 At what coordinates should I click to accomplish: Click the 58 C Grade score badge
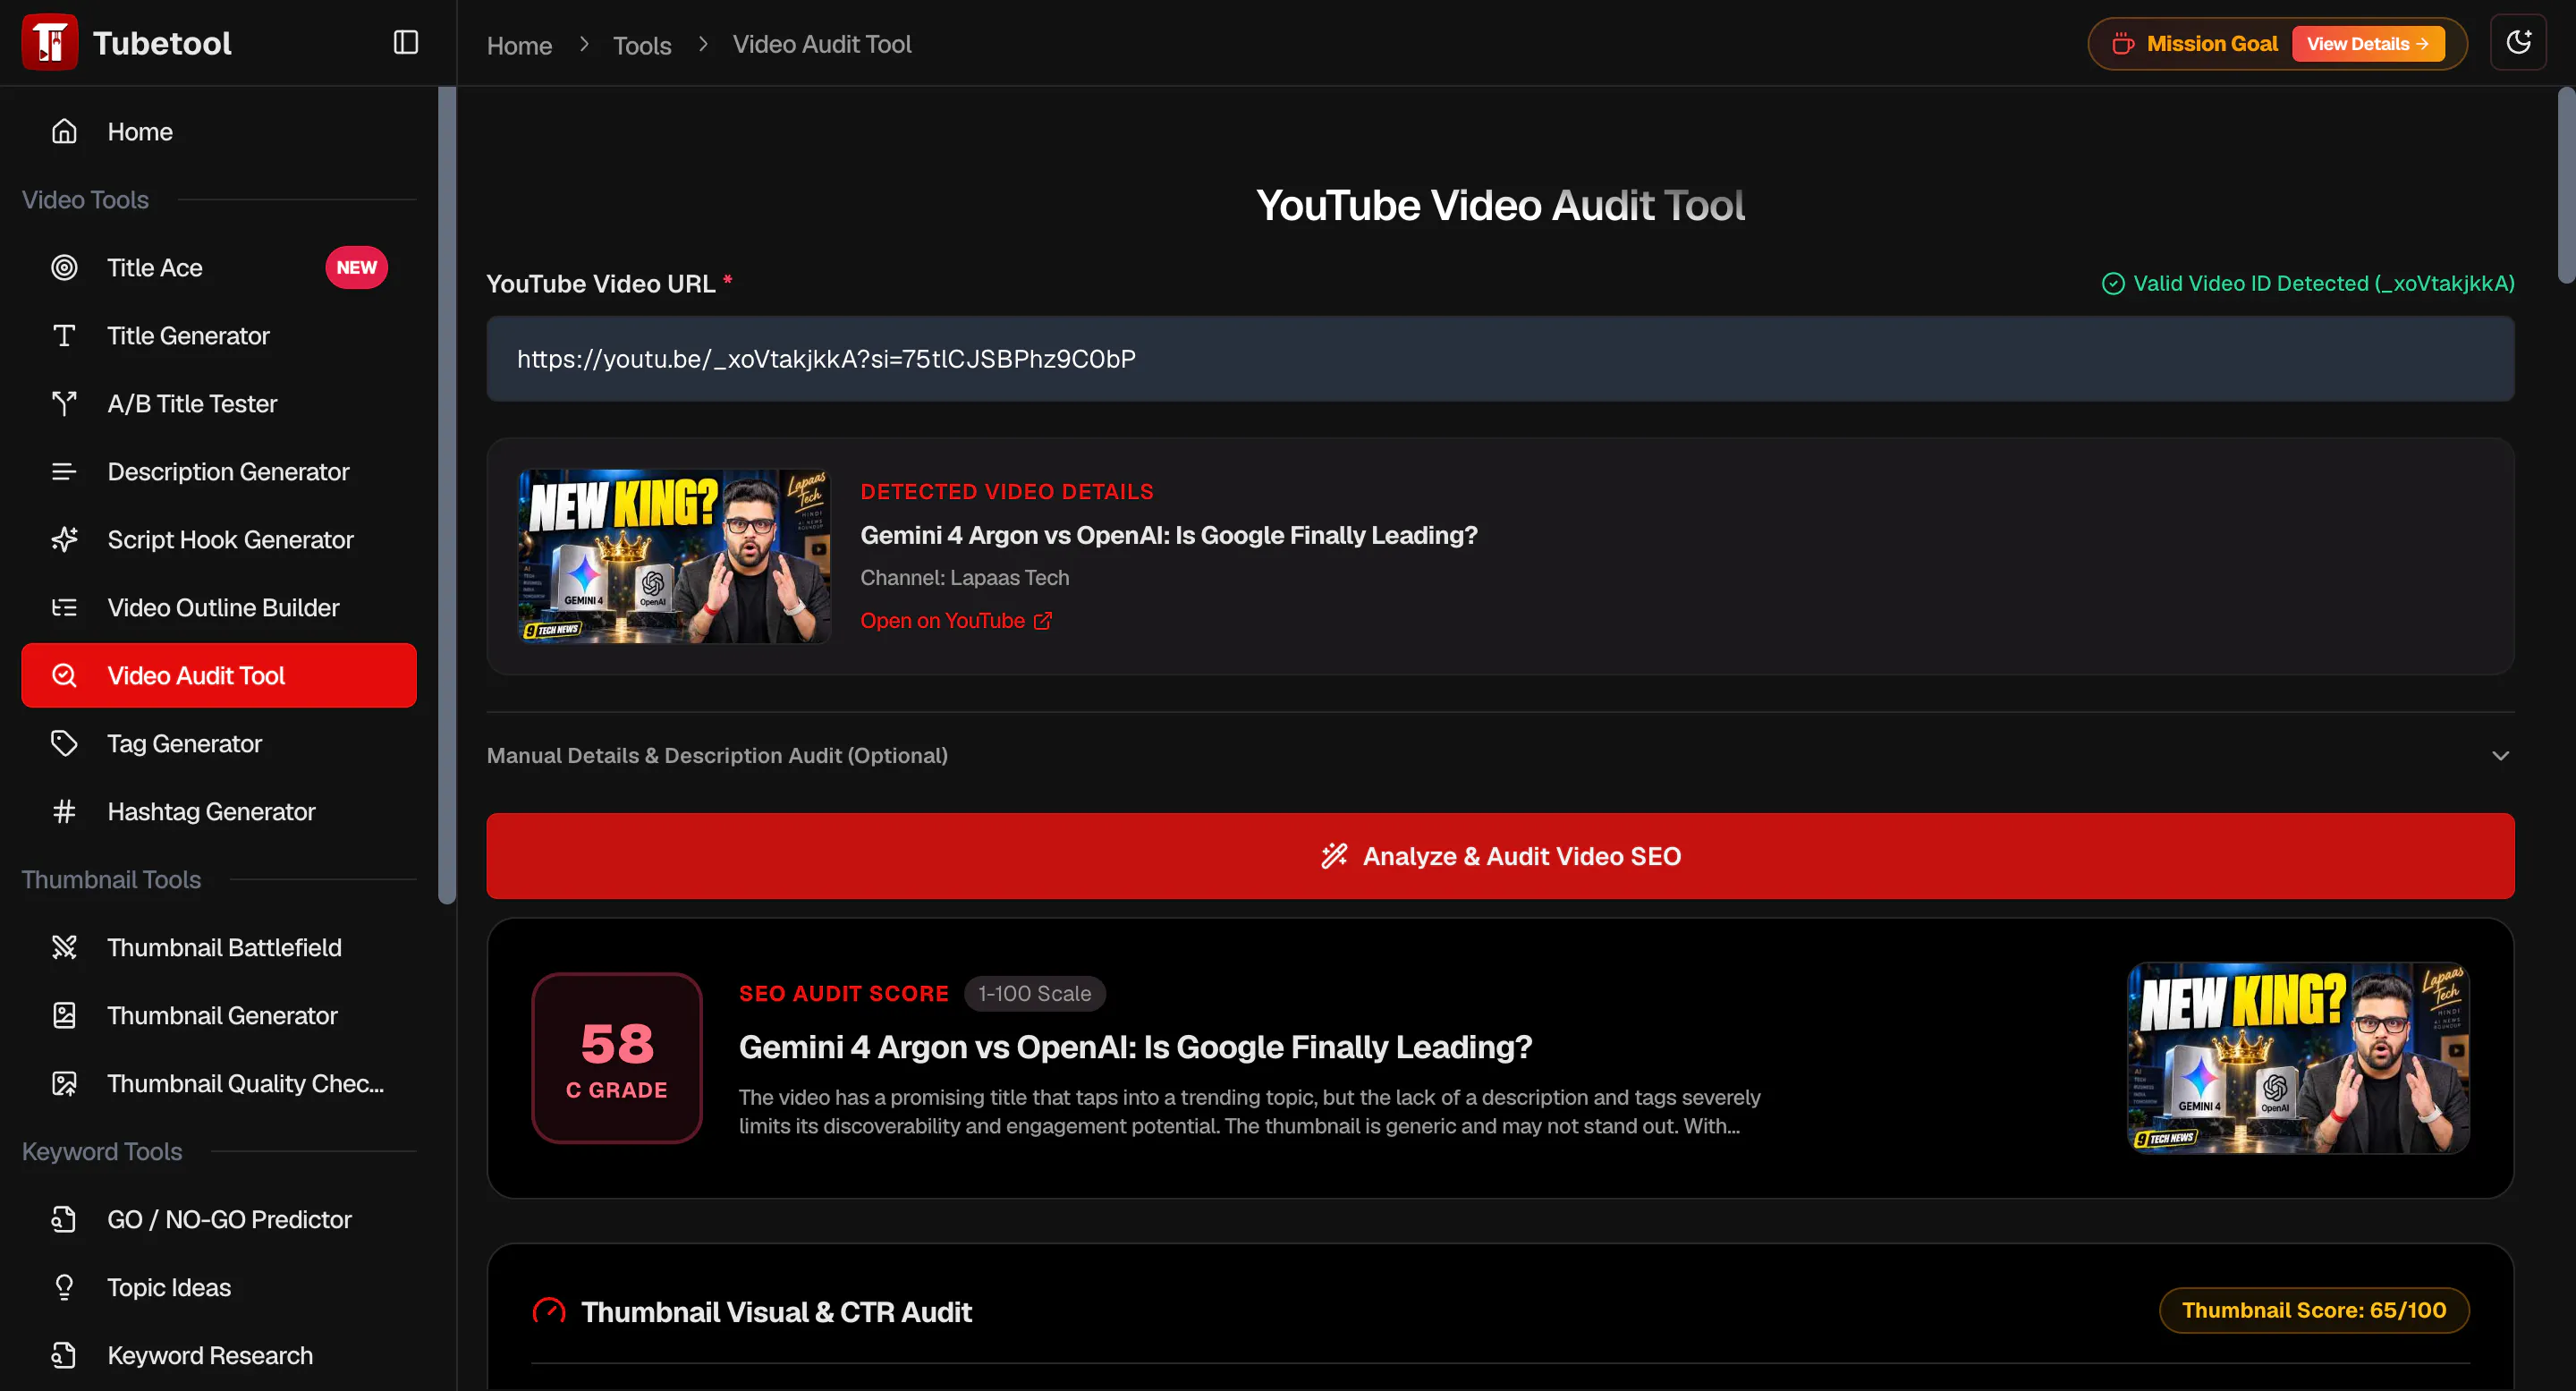(x=617, y=1058)
